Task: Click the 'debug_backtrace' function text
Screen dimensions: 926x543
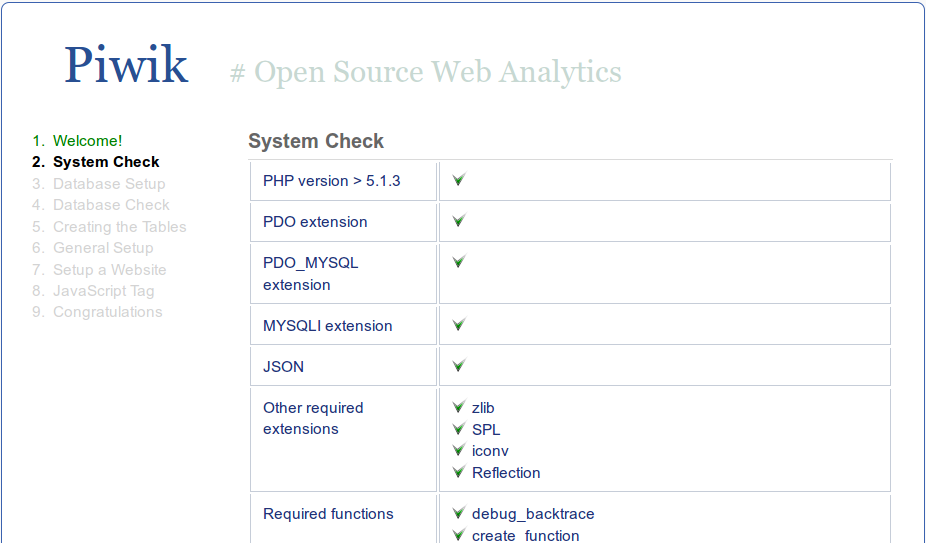Action: pyautogui.click(x=533, y=514)
